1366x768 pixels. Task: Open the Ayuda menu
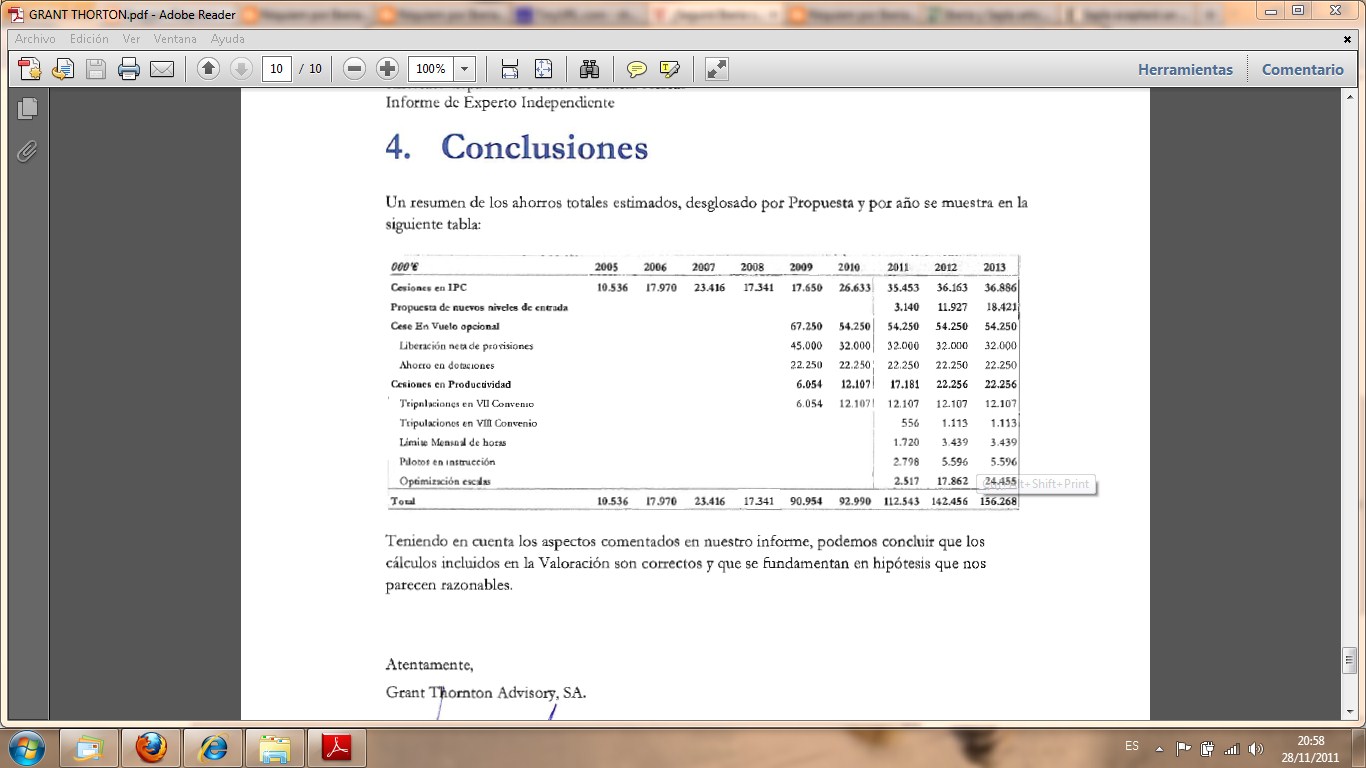pos(228,39)
